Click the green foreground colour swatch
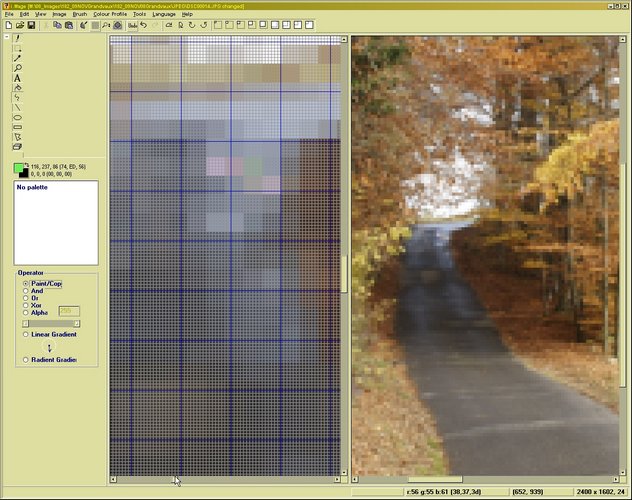Image resolution: width=632 pixels, height=500 pixels. coord(19,167)
